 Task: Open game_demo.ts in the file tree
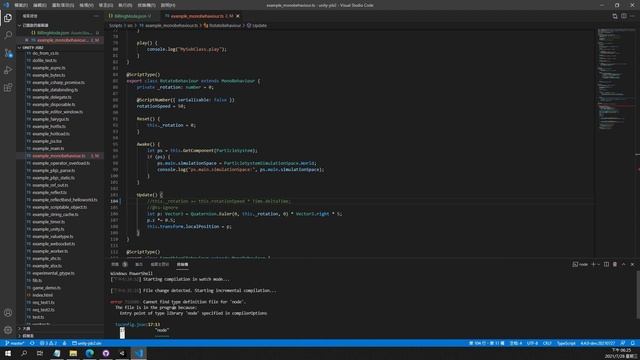click(46, 288)
